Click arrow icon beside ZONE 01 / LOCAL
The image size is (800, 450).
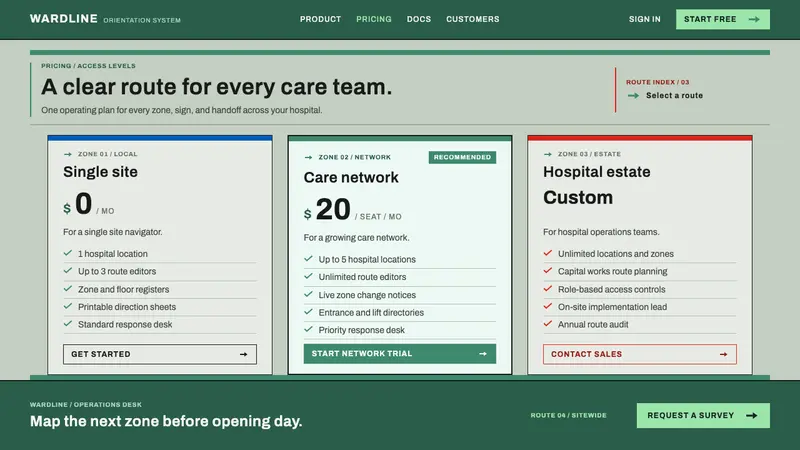pyautogui.click(x=67, y=154)
